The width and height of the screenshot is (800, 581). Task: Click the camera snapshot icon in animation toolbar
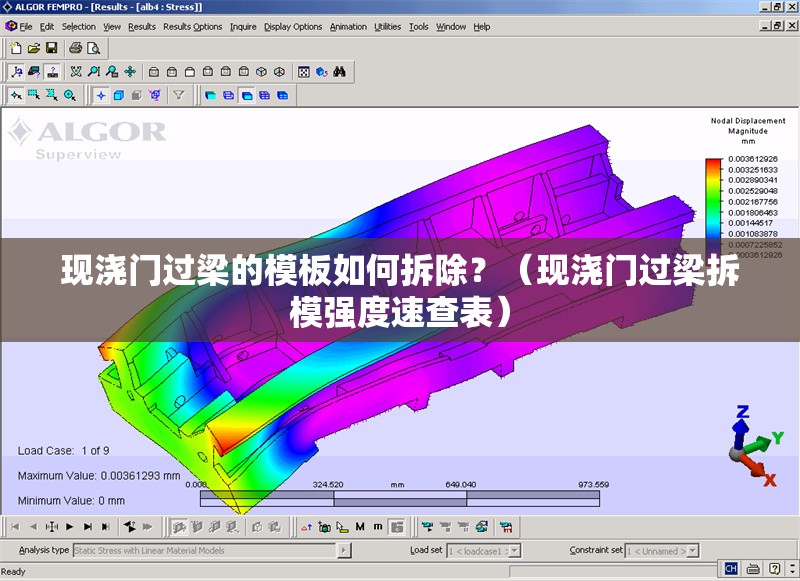pyautogui.click(x=324, y=528)
